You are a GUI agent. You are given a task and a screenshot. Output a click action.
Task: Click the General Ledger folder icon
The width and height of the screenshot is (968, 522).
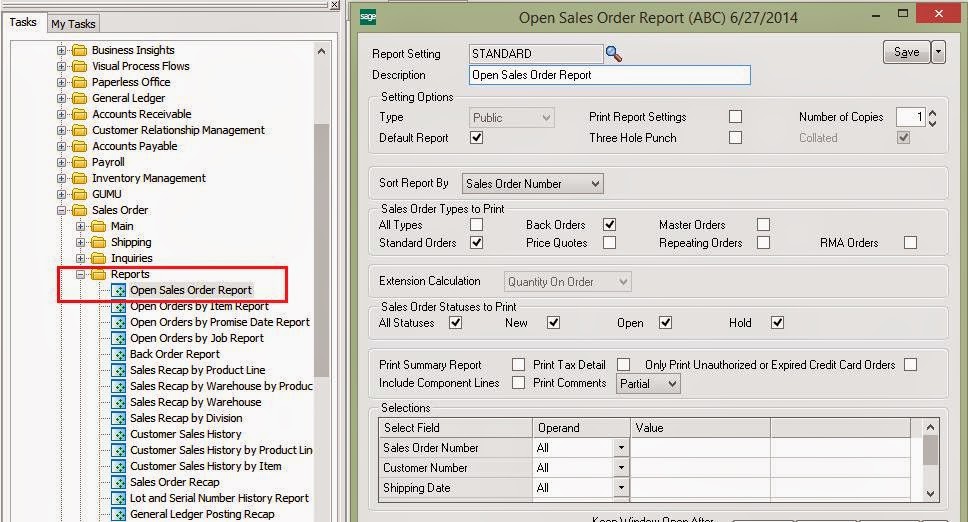tap(79, 98)
